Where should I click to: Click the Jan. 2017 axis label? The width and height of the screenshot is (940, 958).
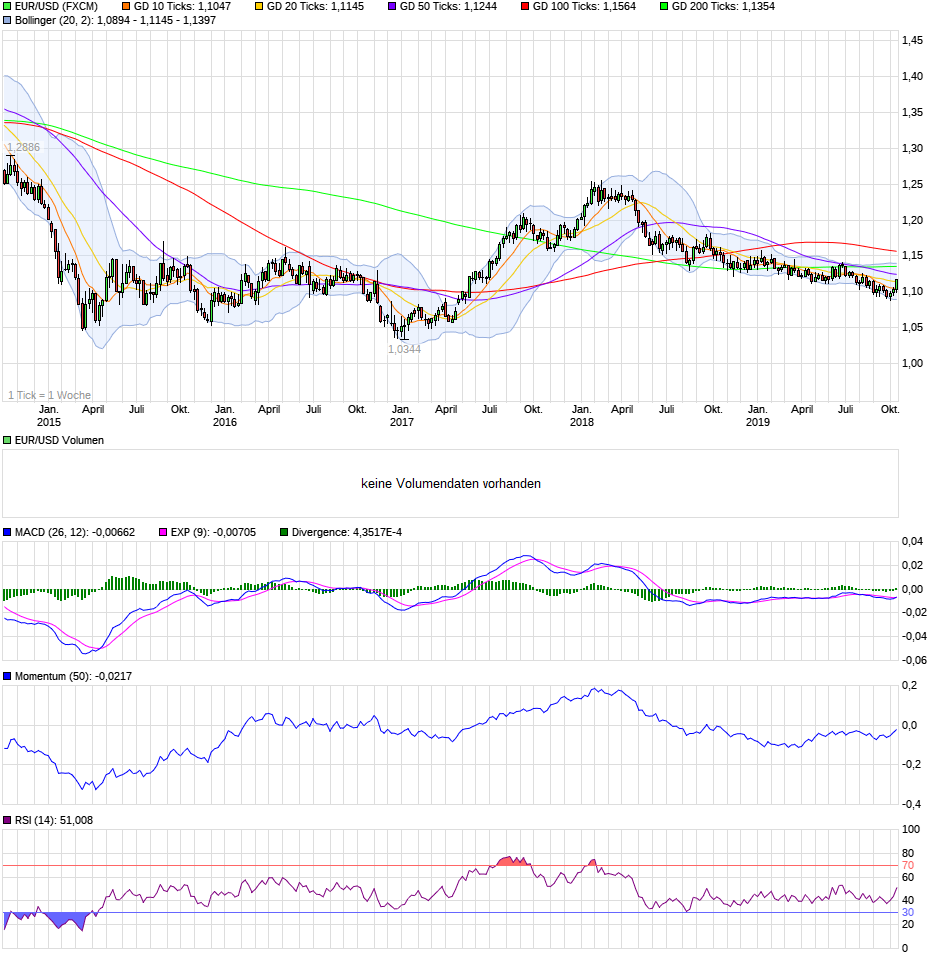(x=402, y=415)
